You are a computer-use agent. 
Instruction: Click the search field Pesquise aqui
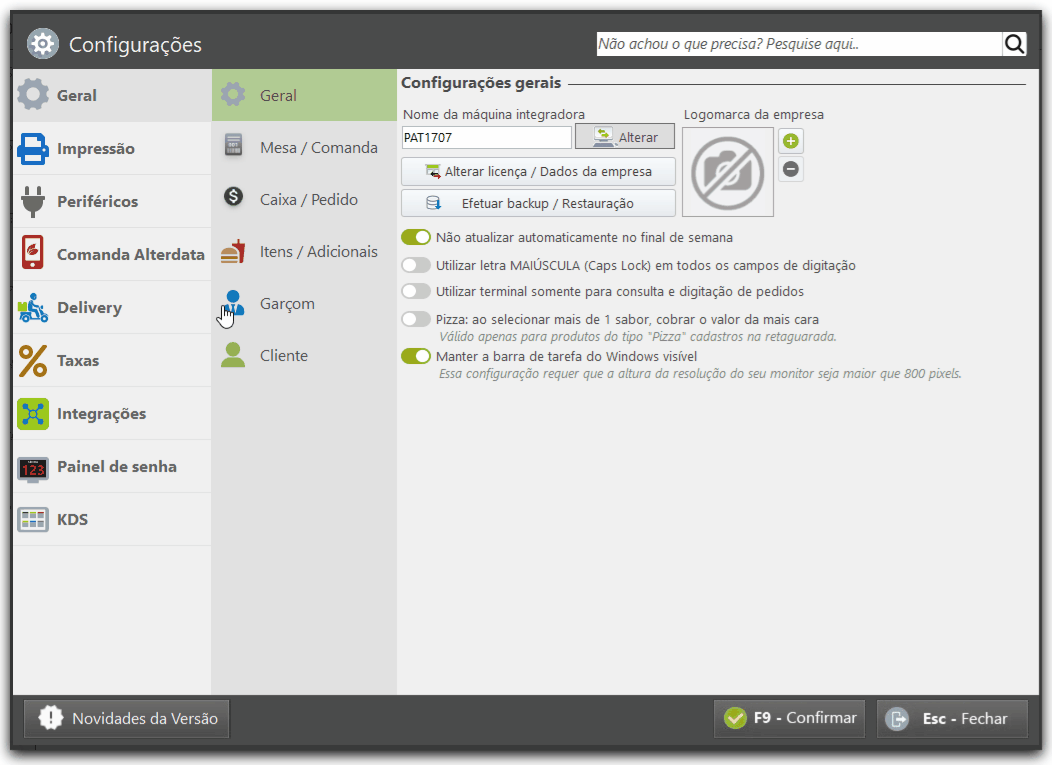799,44
